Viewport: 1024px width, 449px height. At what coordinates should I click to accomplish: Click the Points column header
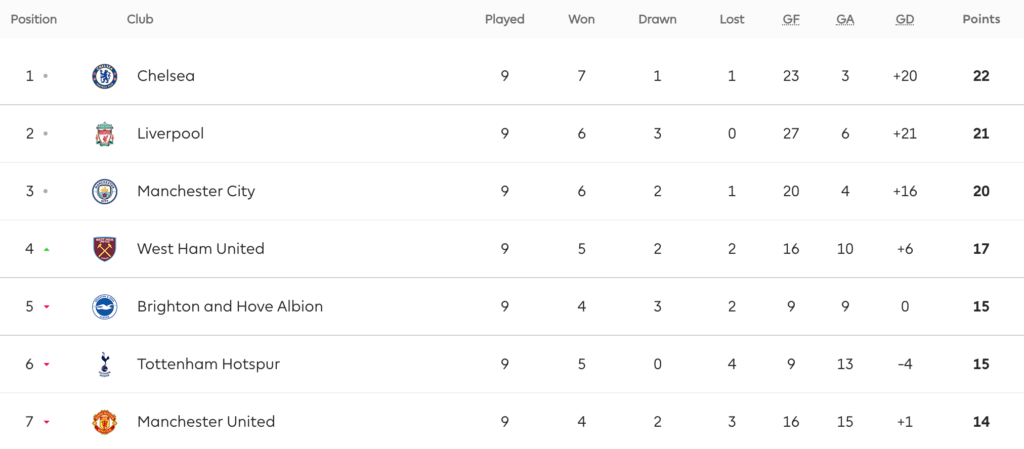pos(981,19)
